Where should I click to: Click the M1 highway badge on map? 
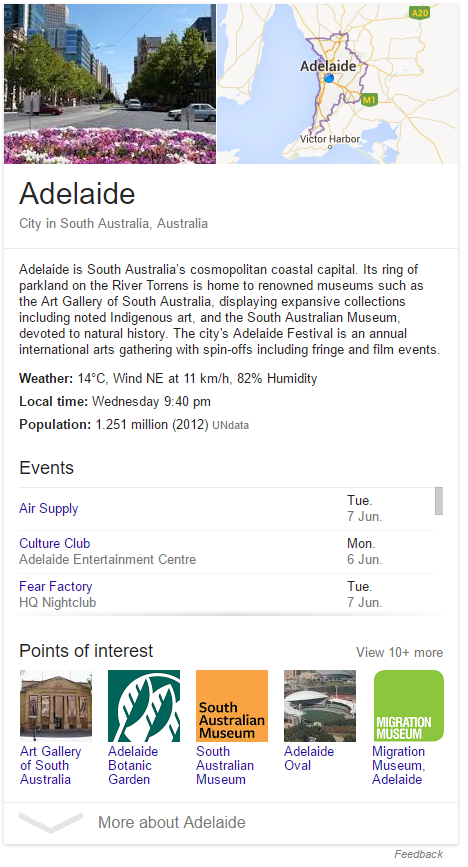[x=369, y=100]
